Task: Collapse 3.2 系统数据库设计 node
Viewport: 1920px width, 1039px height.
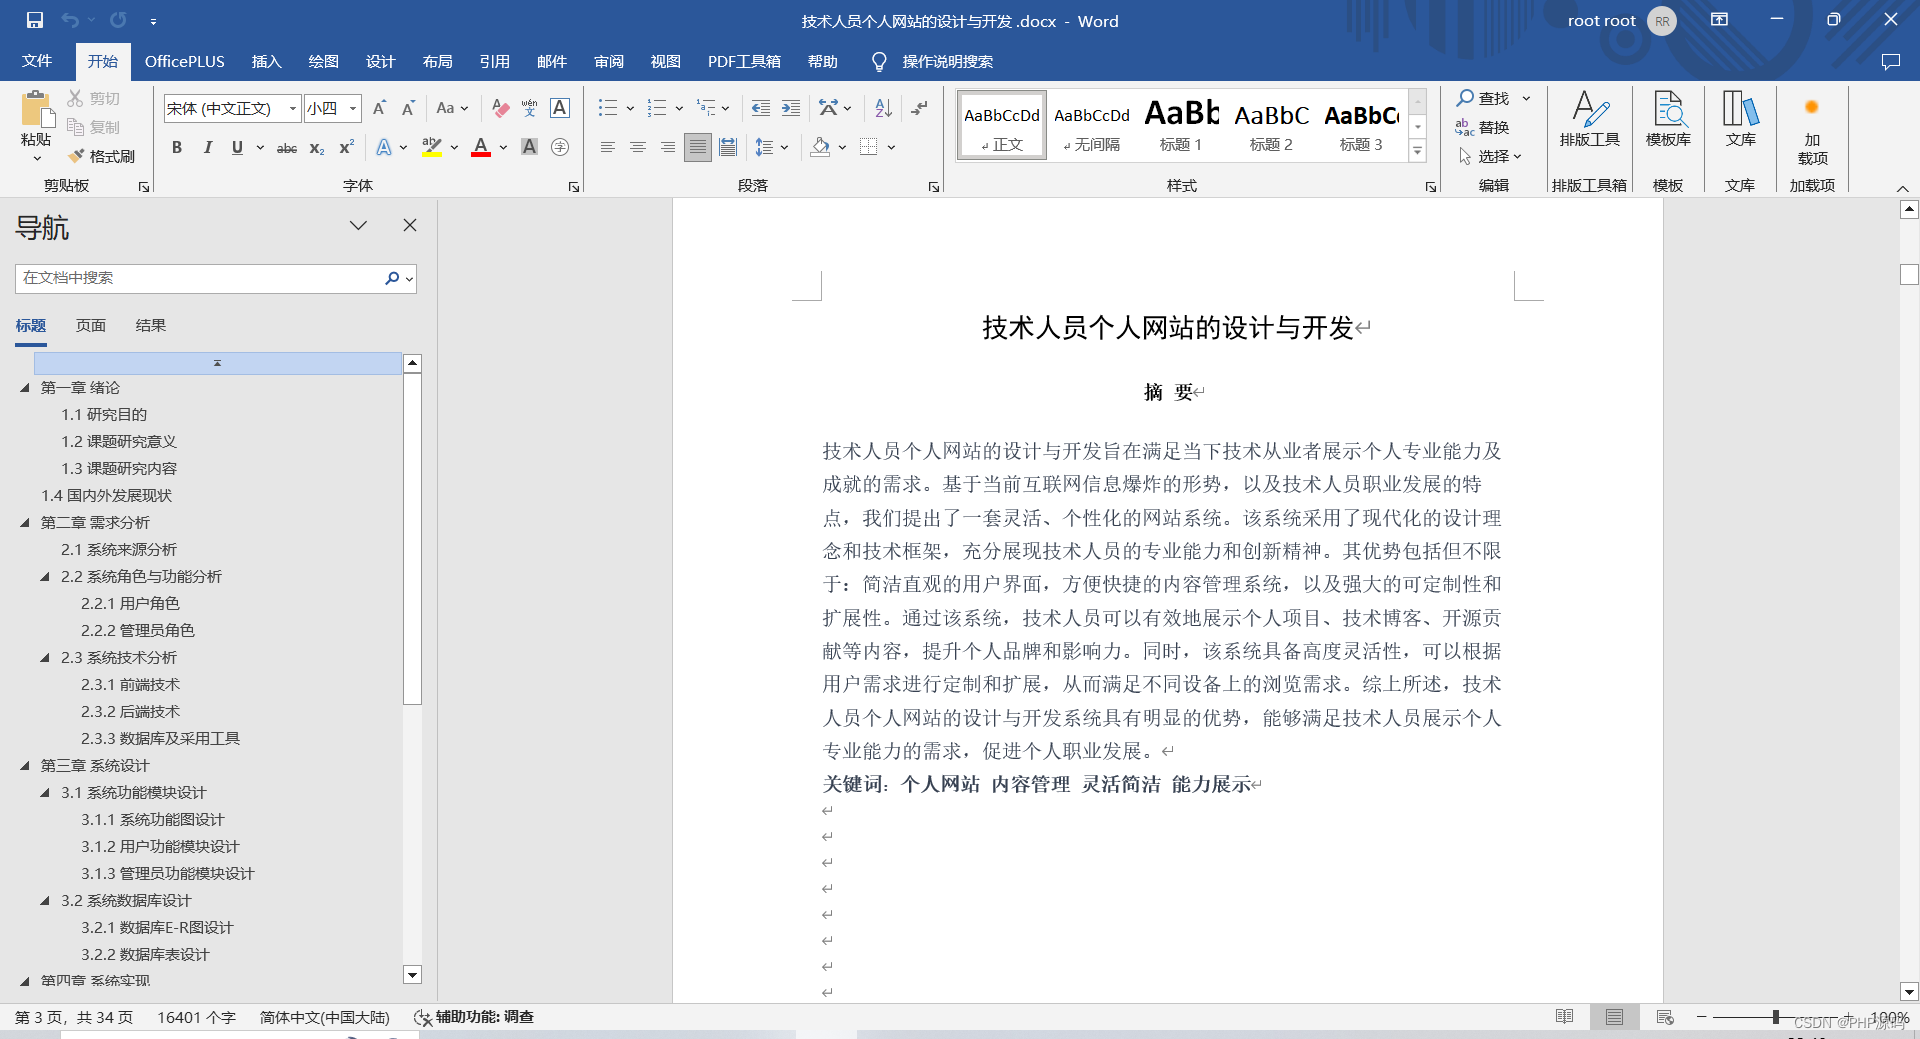Action: pyautogui.click(x=45, y=901)
